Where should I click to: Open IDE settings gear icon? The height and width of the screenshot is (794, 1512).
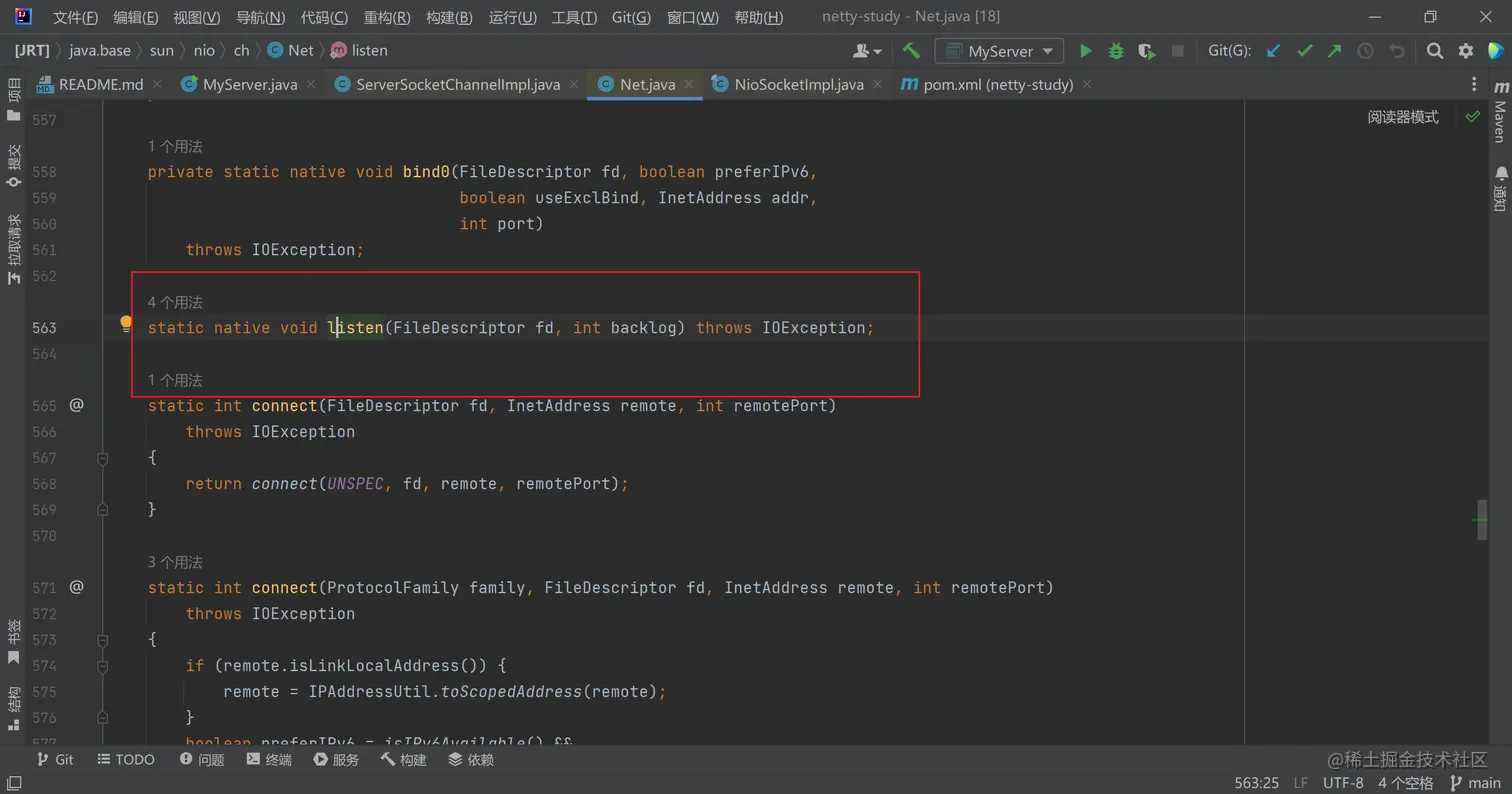point(1465,51)
